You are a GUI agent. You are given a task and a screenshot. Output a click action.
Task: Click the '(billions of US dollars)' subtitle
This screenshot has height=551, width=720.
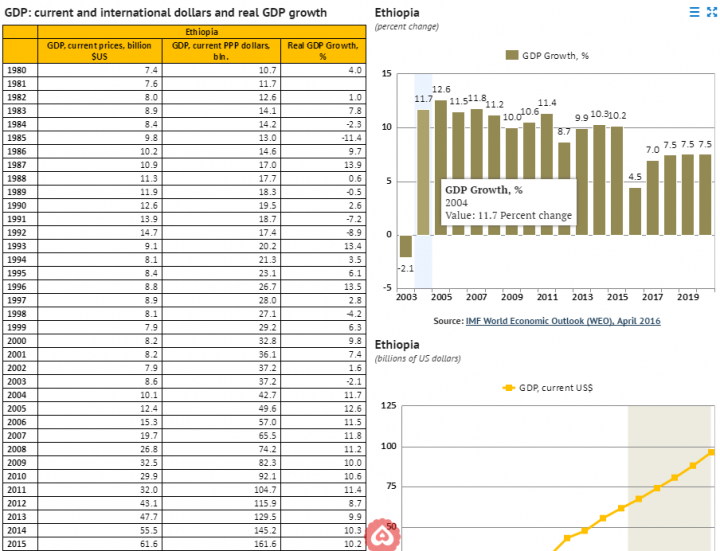(x=417, y=359)
